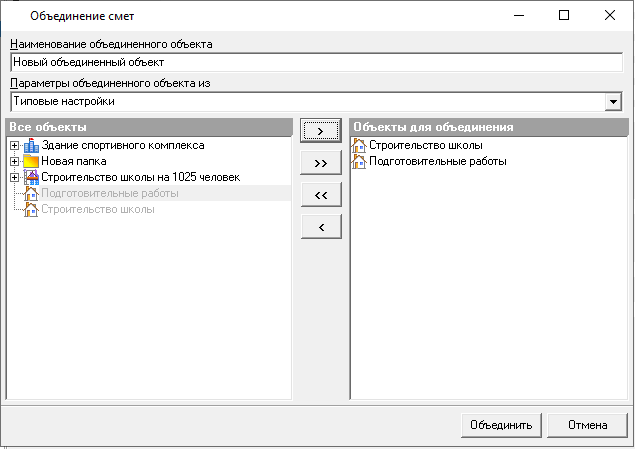Click the merged object name input field

pos(316,62)
